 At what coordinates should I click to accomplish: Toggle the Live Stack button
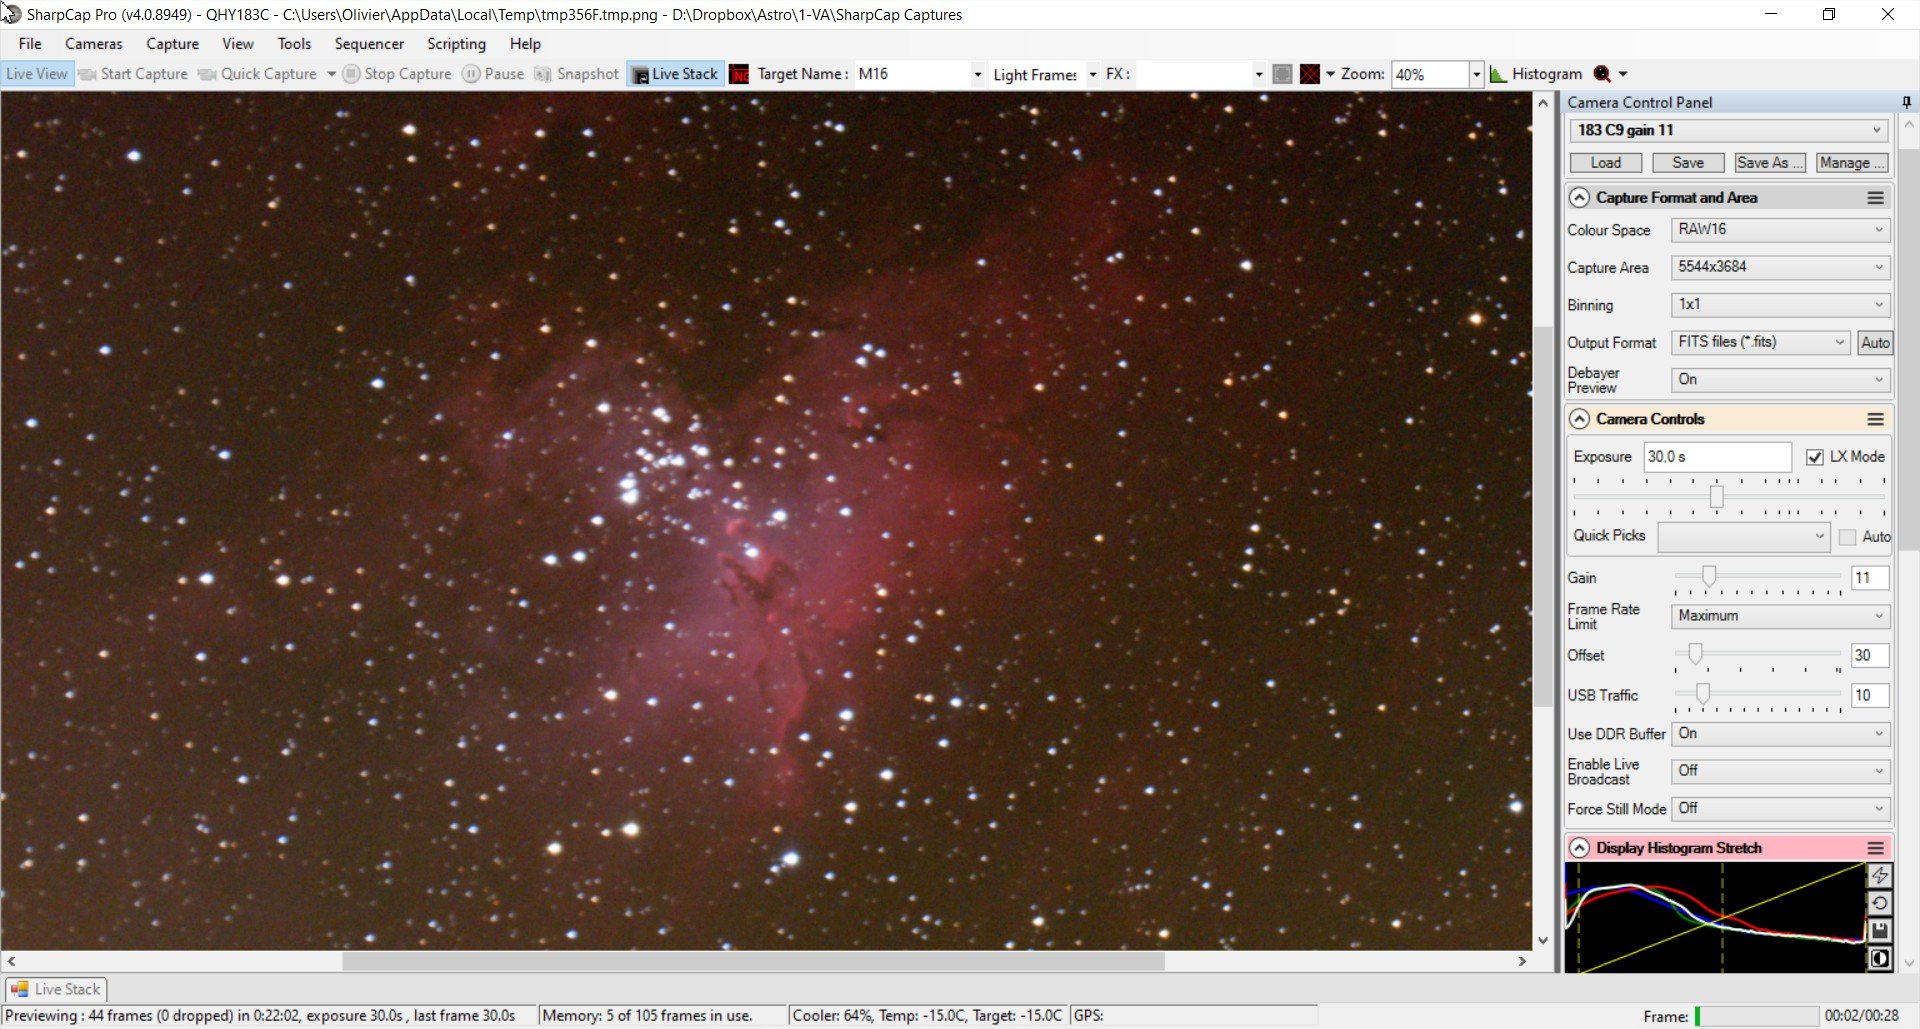675,74
